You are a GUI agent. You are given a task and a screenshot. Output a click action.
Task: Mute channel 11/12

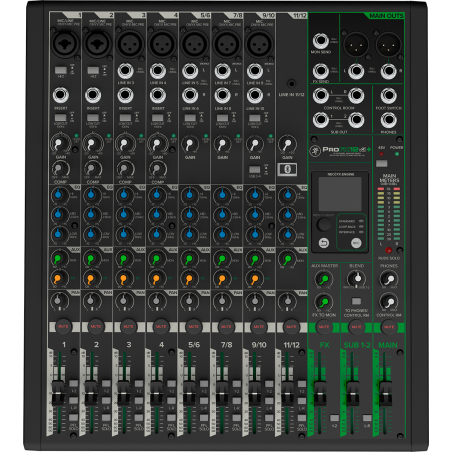[291, 327]
